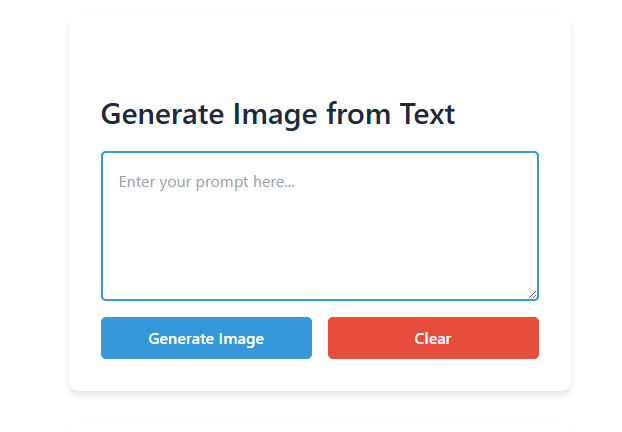Image resolution: width=622 pixels, height=432 pixels.
Task: Click the textarea resize handle corner
Action: [x=533, y=294]
